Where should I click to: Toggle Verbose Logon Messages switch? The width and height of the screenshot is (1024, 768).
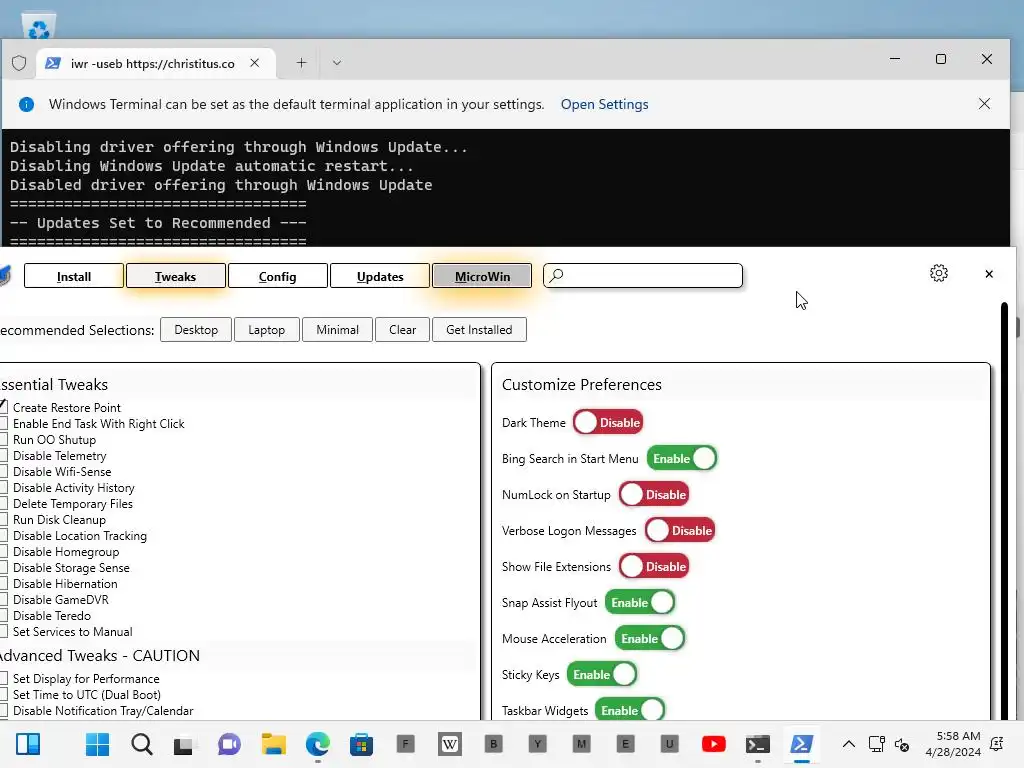(680, 530)
